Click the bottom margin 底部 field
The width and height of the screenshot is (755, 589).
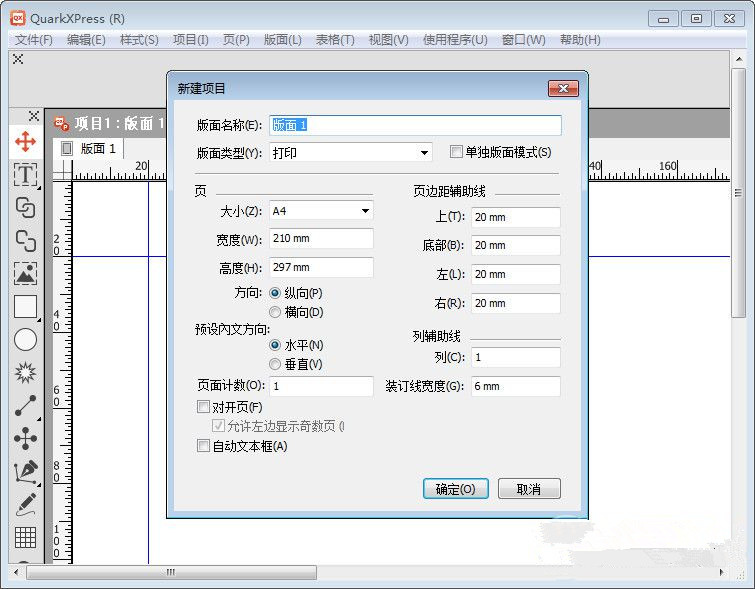point(516,246)
